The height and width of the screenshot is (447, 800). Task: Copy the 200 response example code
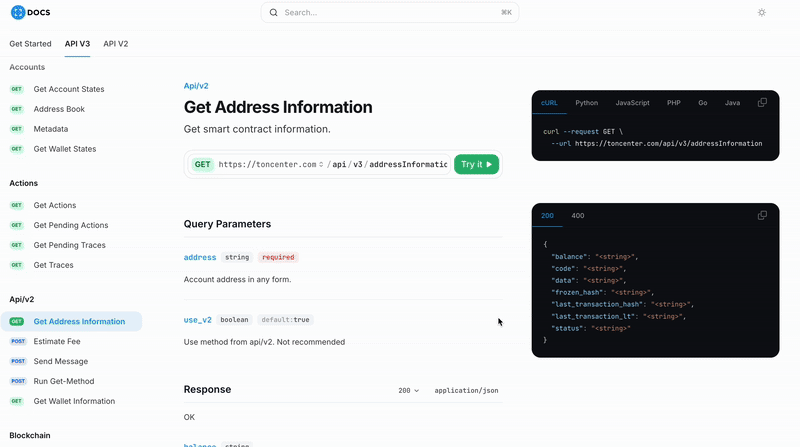pos(762,215)
